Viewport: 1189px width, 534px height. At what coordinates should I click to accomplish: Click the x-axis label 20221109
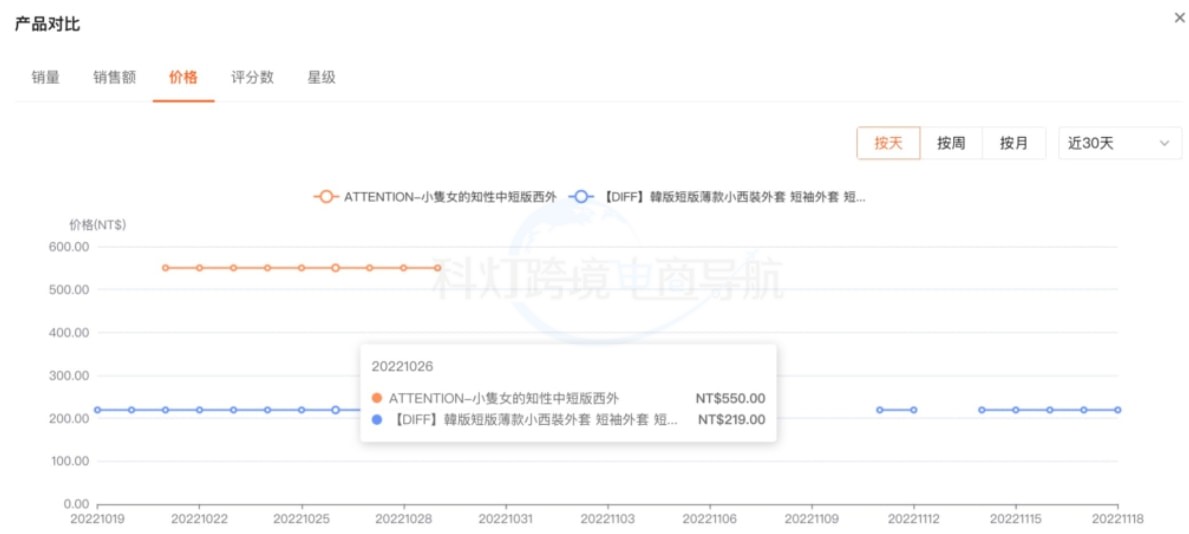point(811,520)
